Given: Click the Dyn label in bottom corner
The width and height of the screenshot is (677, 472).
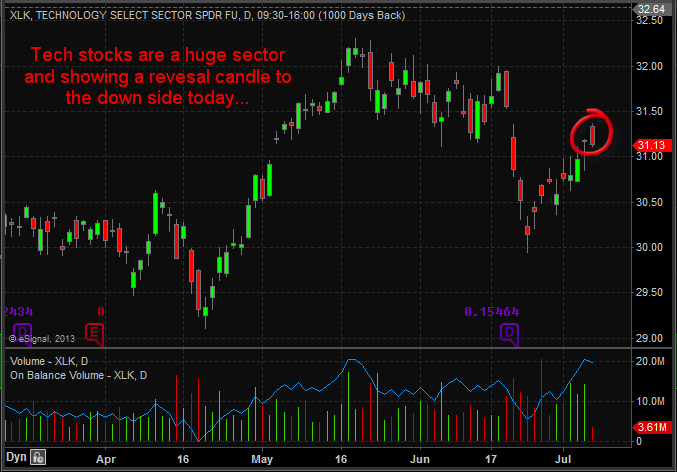Looking at the screenshot, I should pyautogui.click(x=16, y=457).
